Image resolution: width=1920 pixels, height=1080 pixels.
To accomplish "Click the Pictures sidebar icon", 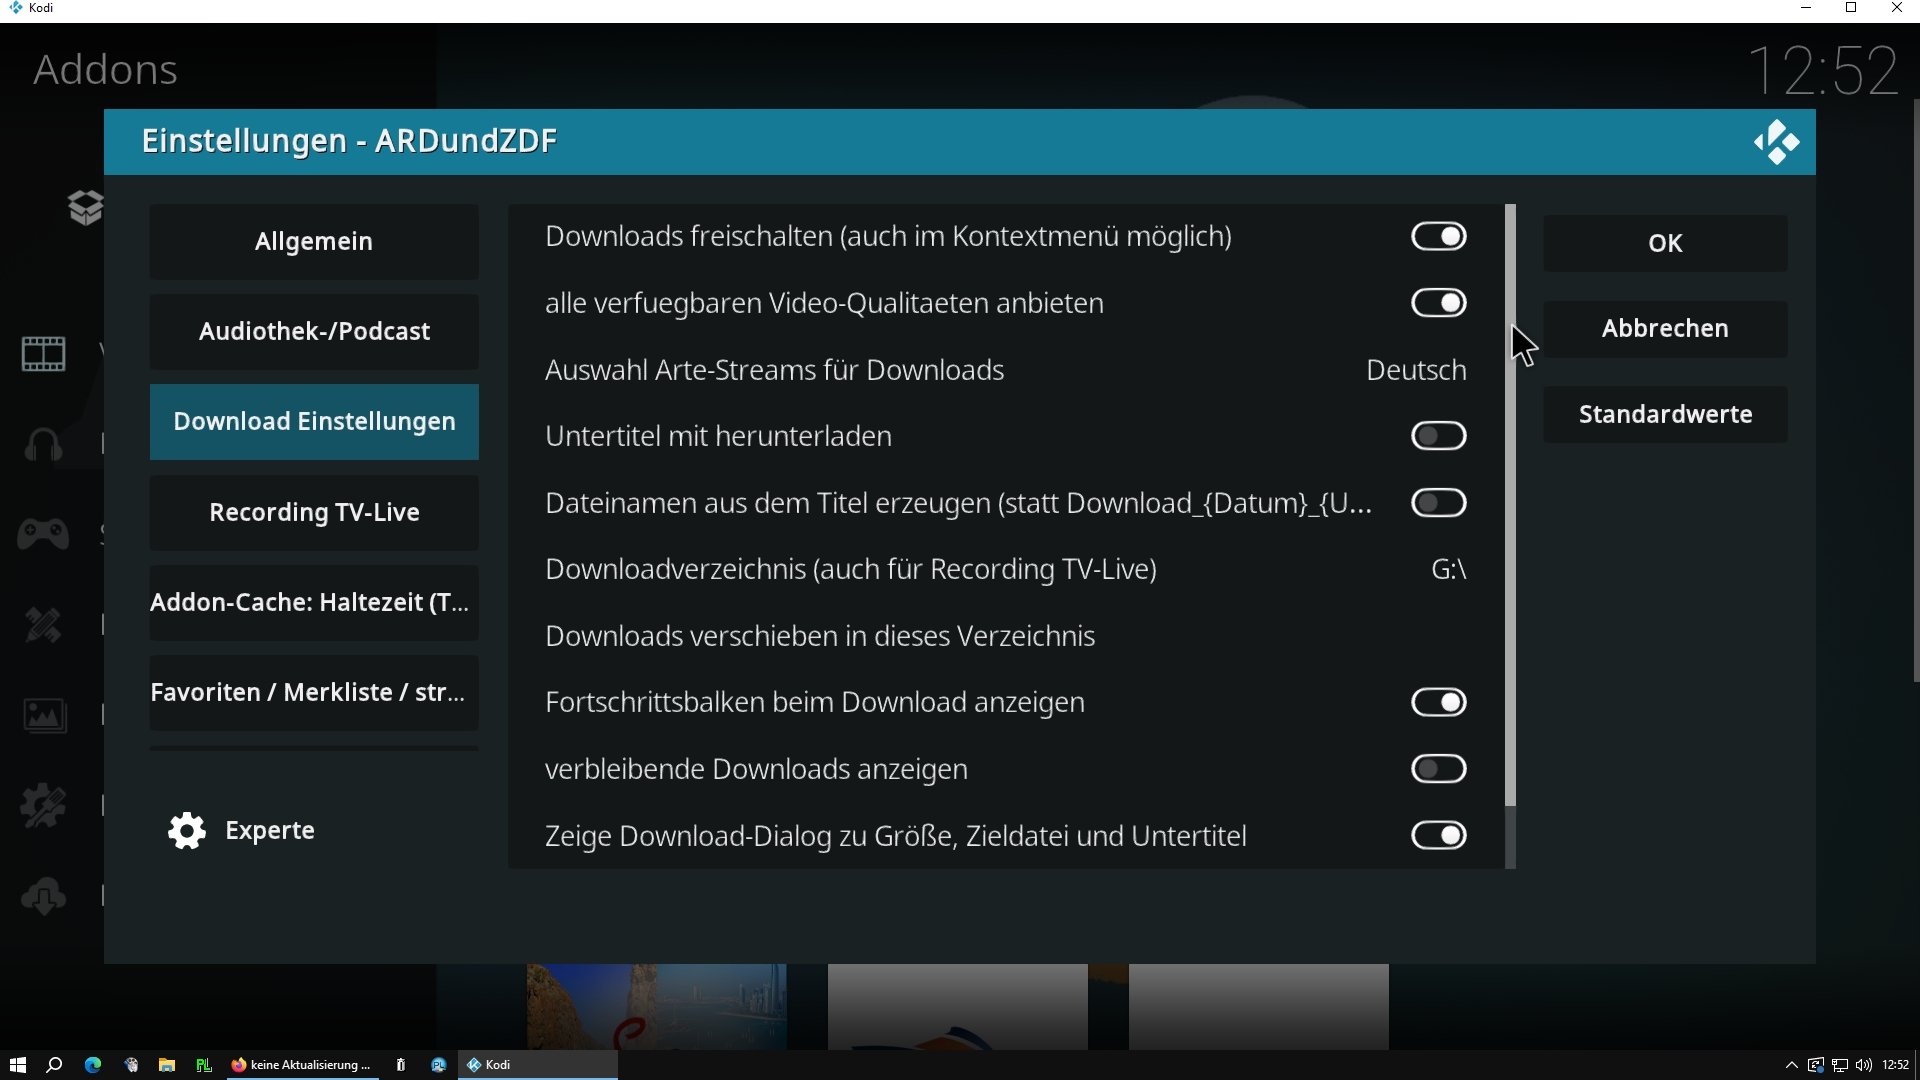I will point(44,715).
